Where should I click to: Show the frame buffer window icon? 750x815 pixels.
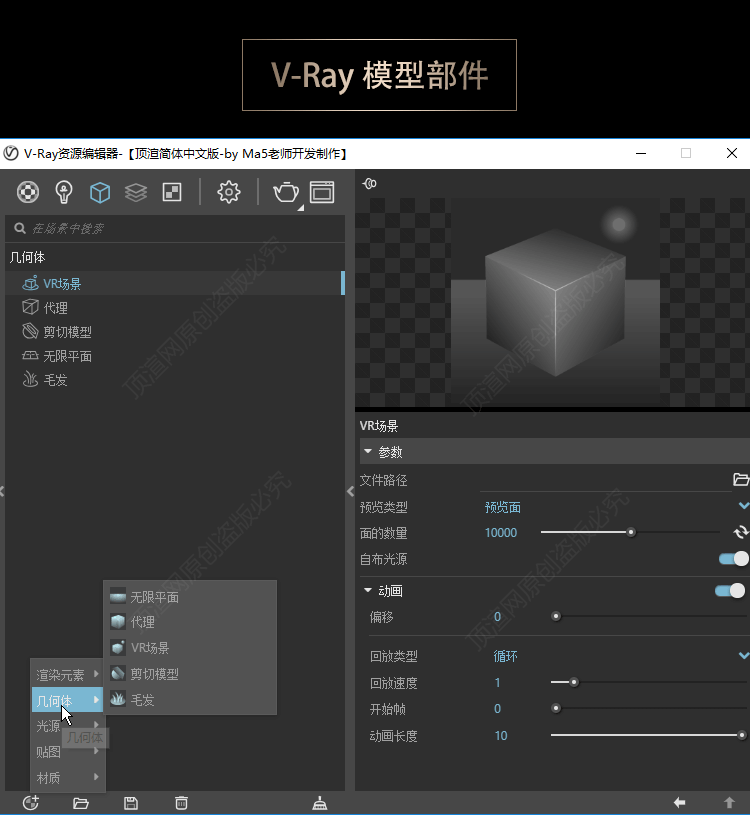[322, 192]
